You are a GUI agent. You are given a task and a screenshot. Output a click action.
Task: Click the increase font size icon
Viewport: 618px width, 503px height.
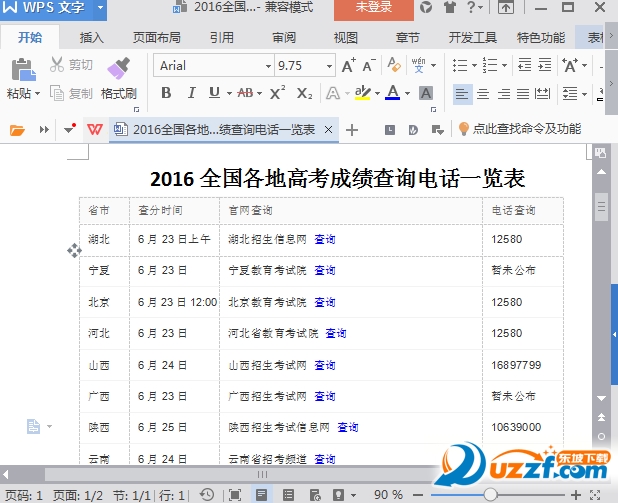click(x=348, y=66)
